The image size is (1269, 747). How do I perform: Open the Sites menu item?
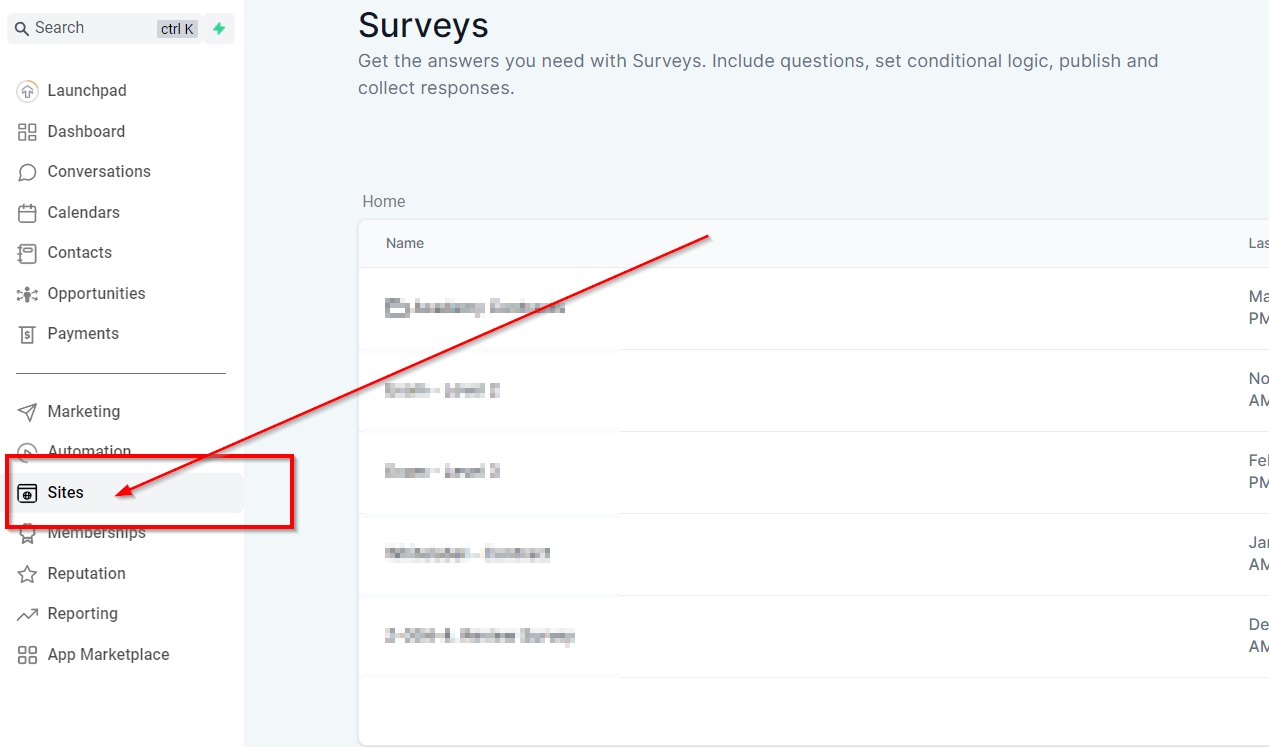click(x=66, y=493)
